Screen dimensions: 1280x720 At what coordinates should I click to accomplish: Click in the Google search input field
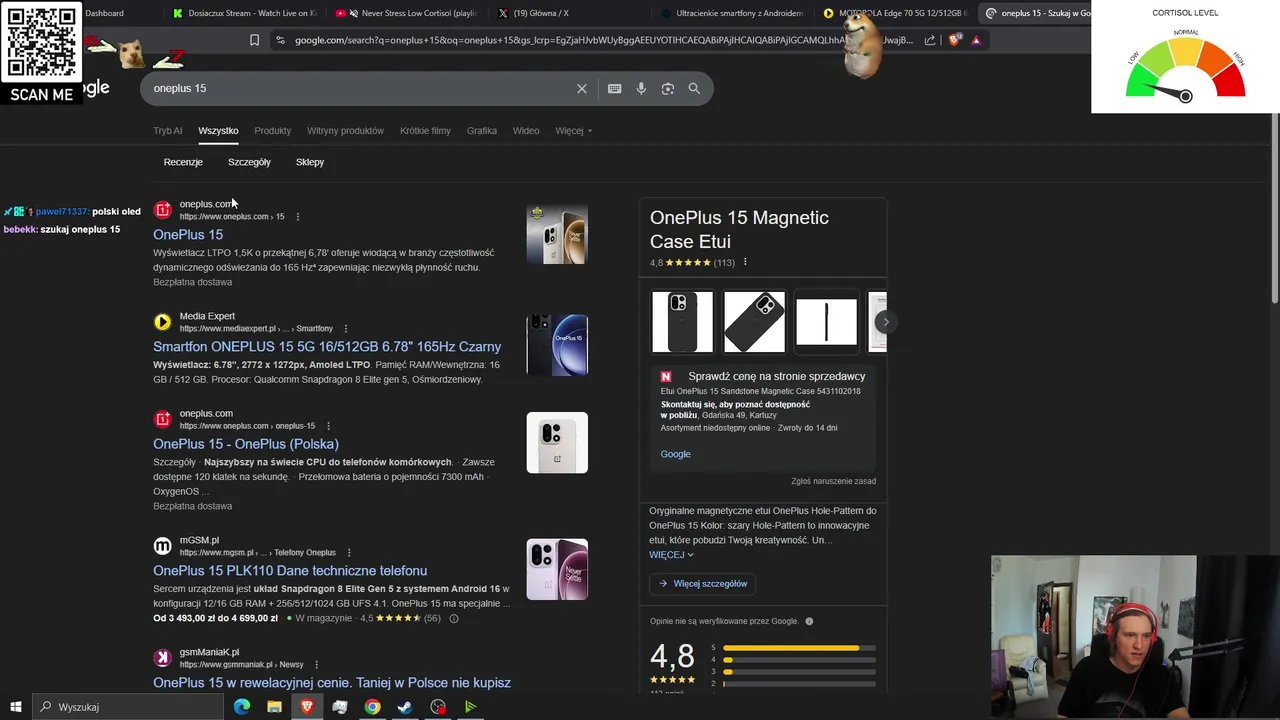[360, 88]
